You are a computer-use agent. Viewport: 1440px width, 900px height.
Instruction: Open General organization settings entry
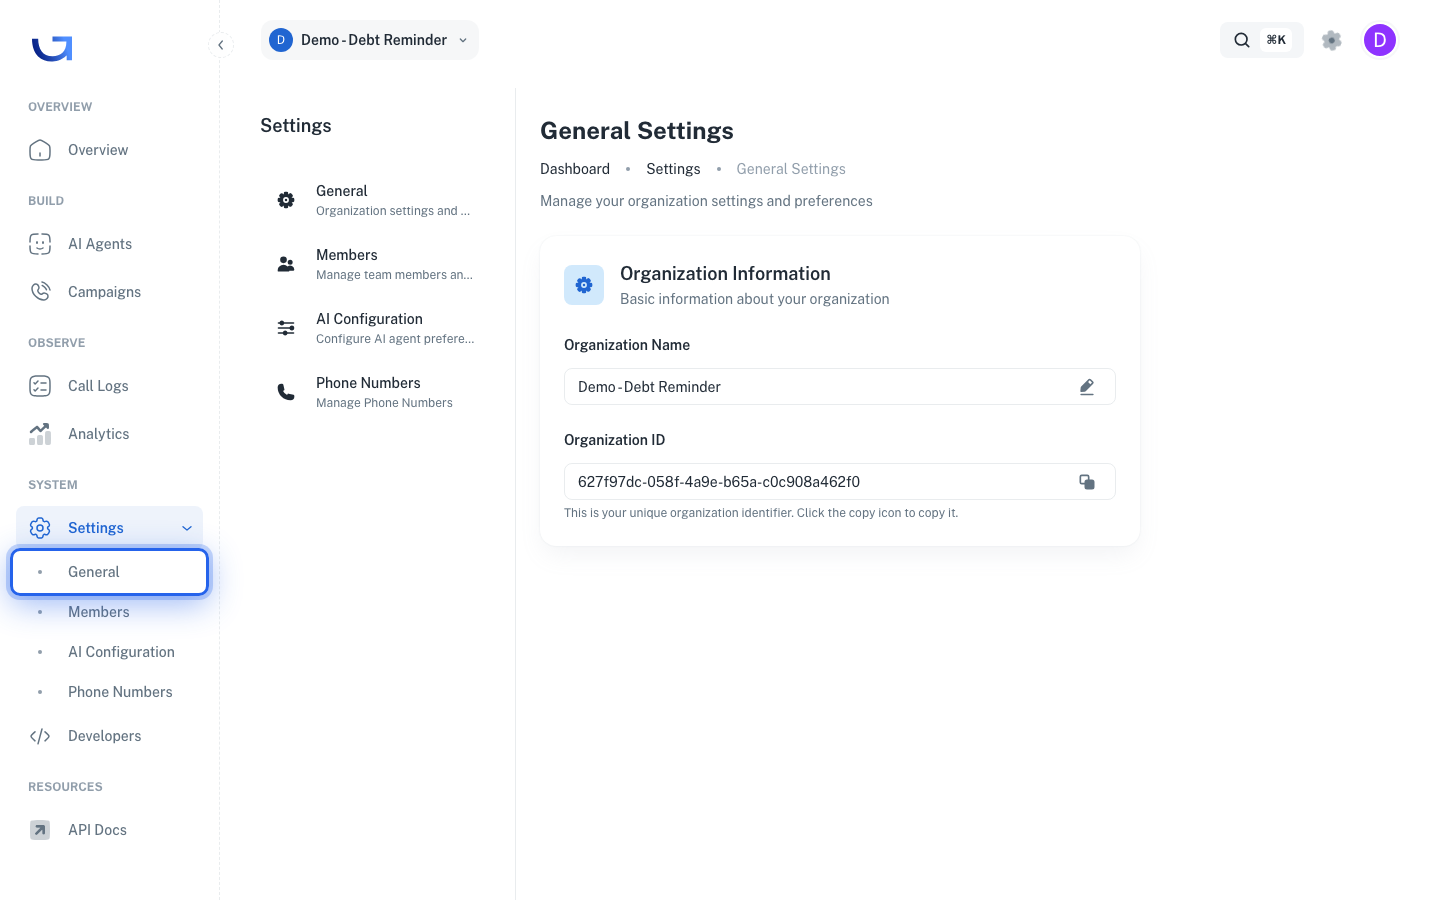click(374, 200)
